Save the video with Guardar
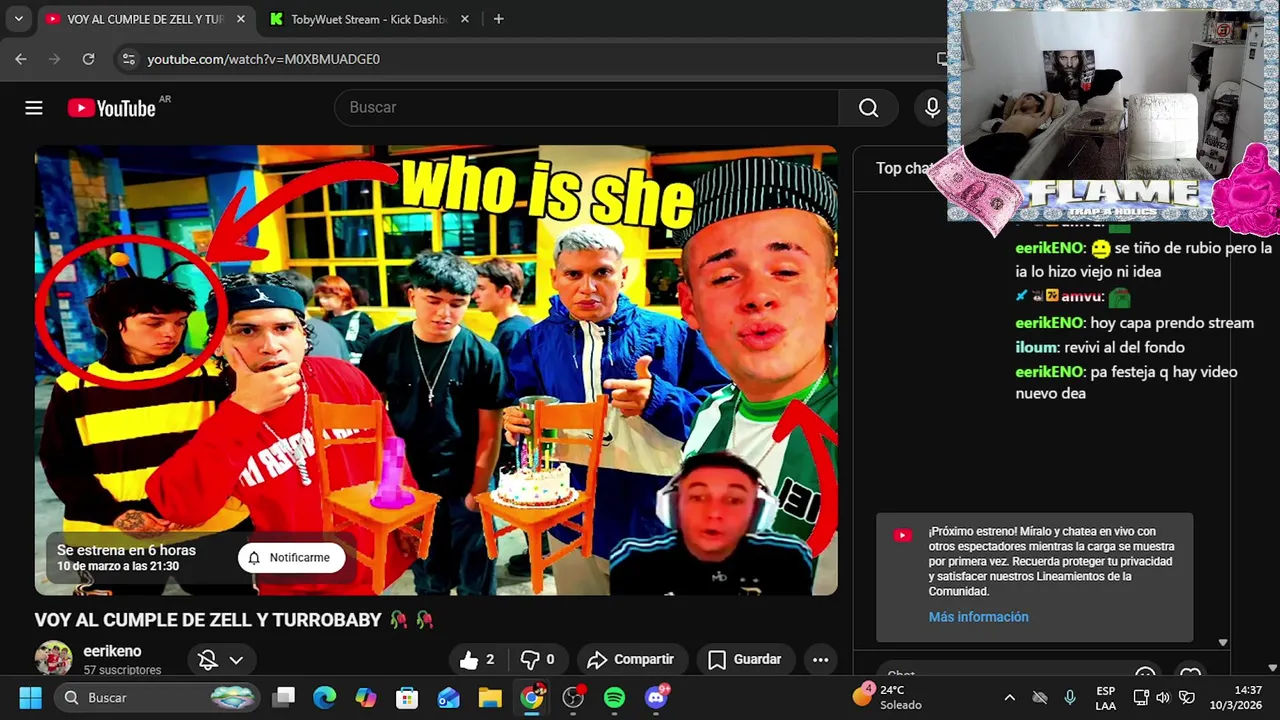 click(745, 659)
